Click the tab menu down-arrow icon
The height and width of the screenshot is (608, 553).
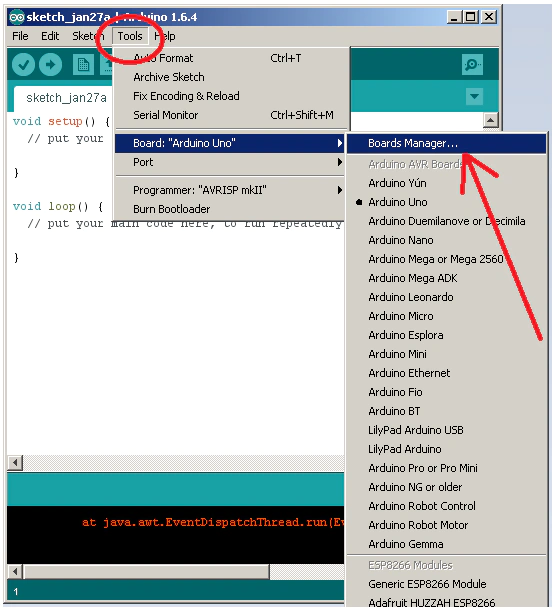pyautogui.click(x=474, y=96)
